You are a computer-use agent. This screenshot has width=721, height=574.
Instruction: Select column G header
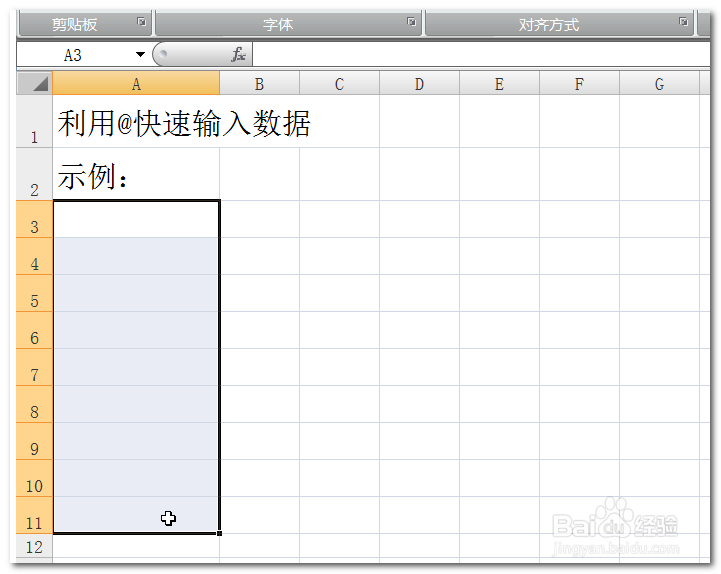pyautogui.click(x=659, y=84)
